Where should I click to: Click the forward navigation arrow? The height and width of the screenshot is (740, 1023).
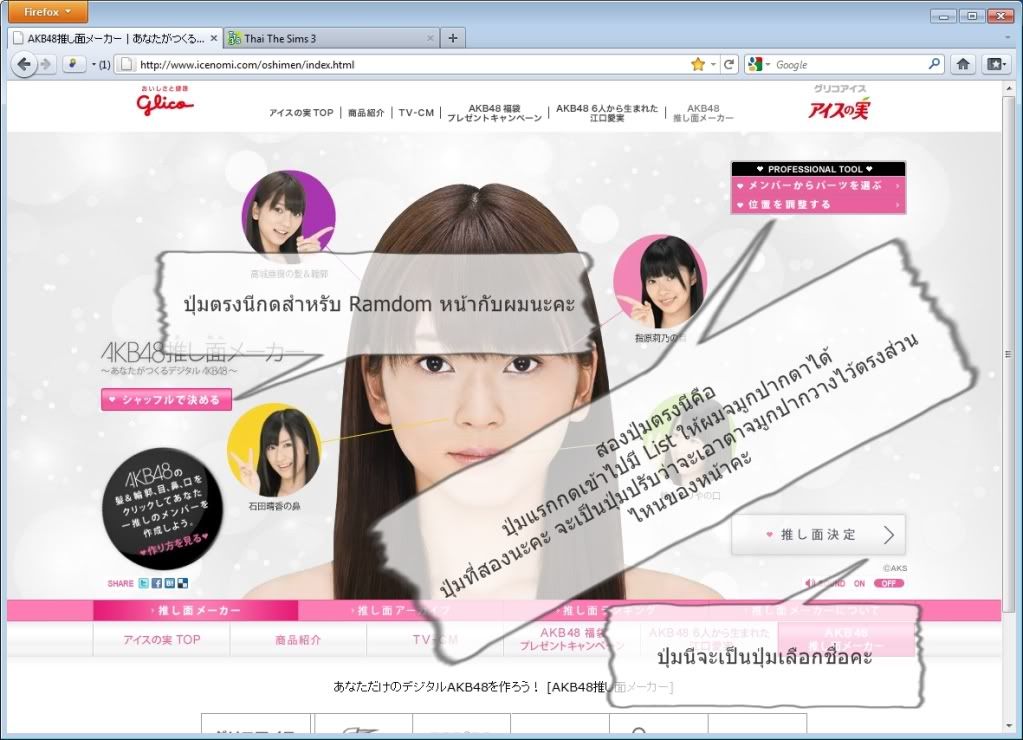tap(46, 65)
